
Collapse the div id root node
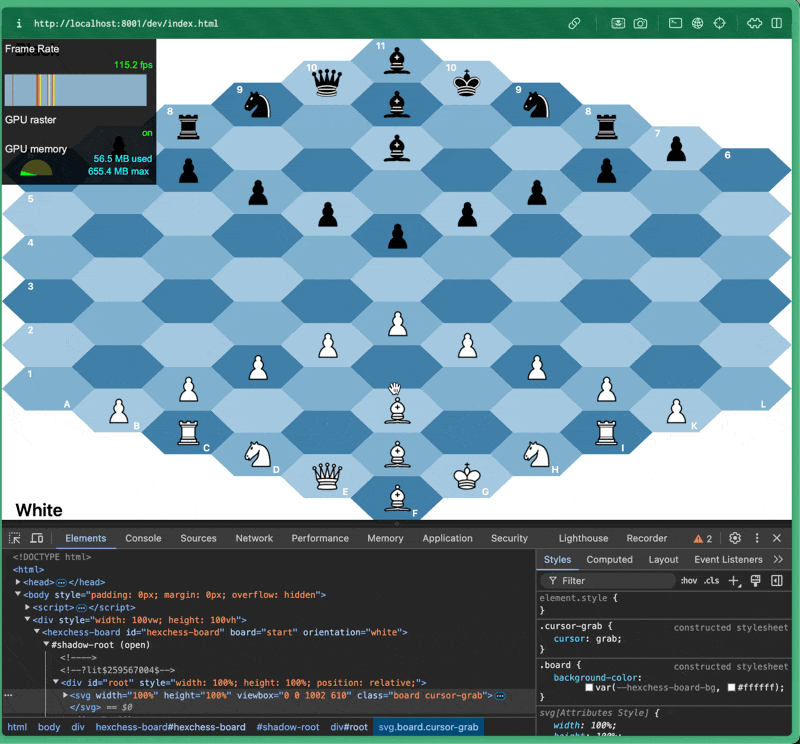[56, 682]
